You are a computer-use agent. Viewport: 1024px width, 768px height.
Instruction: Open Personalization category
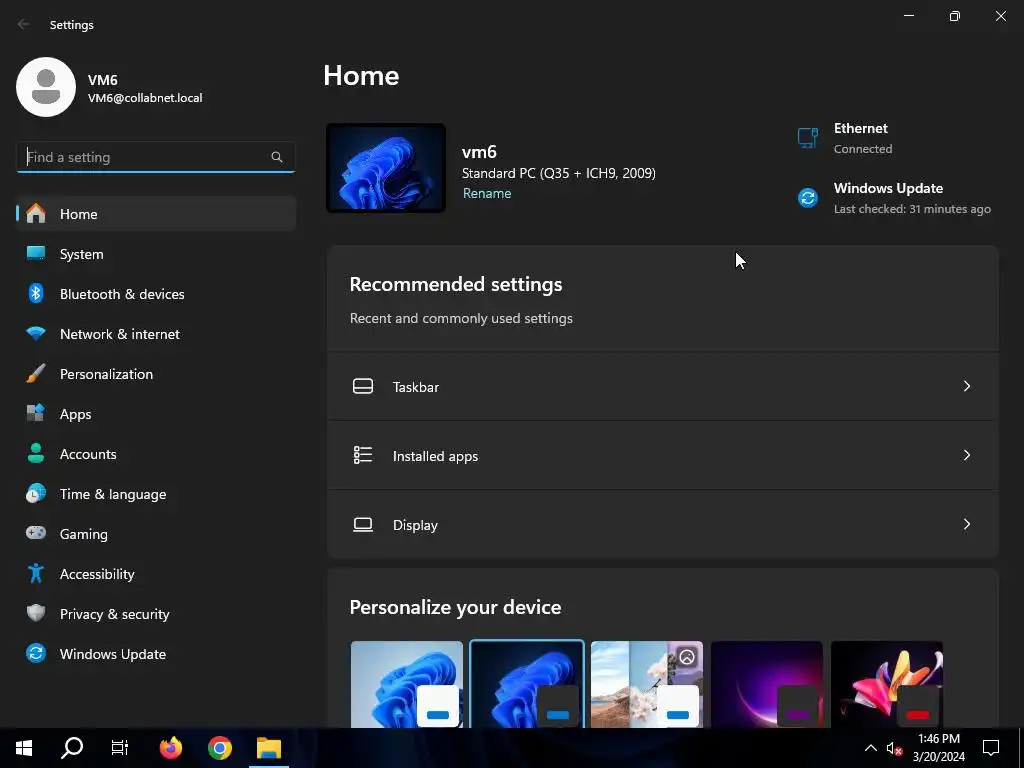[x=156, y=374]
